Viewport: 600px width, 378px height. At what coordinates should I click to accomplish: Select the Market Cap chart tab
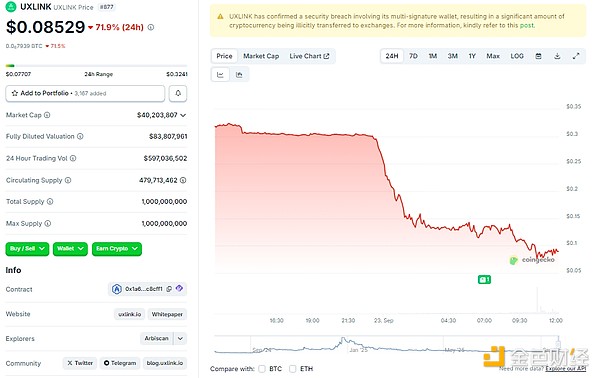[261, 56]
